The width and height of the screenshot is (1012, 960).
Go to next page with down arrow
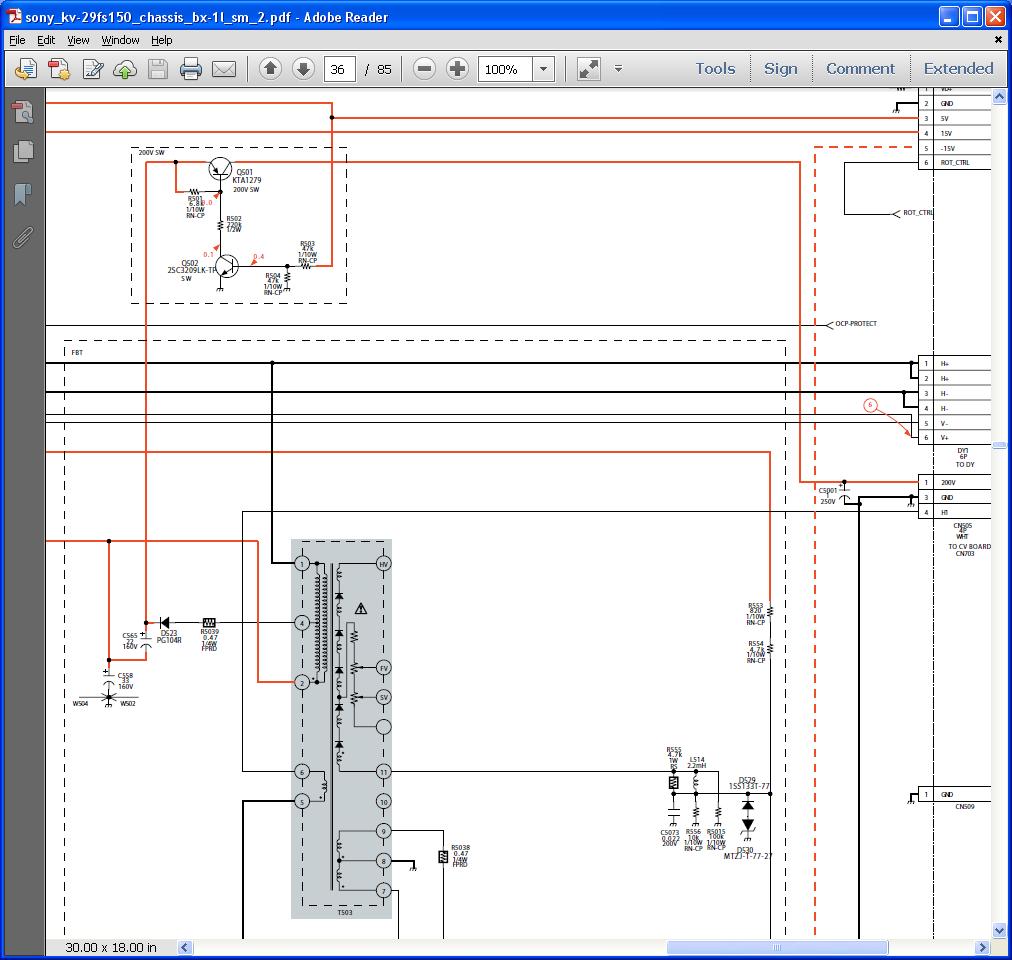[x=303, y=69]
